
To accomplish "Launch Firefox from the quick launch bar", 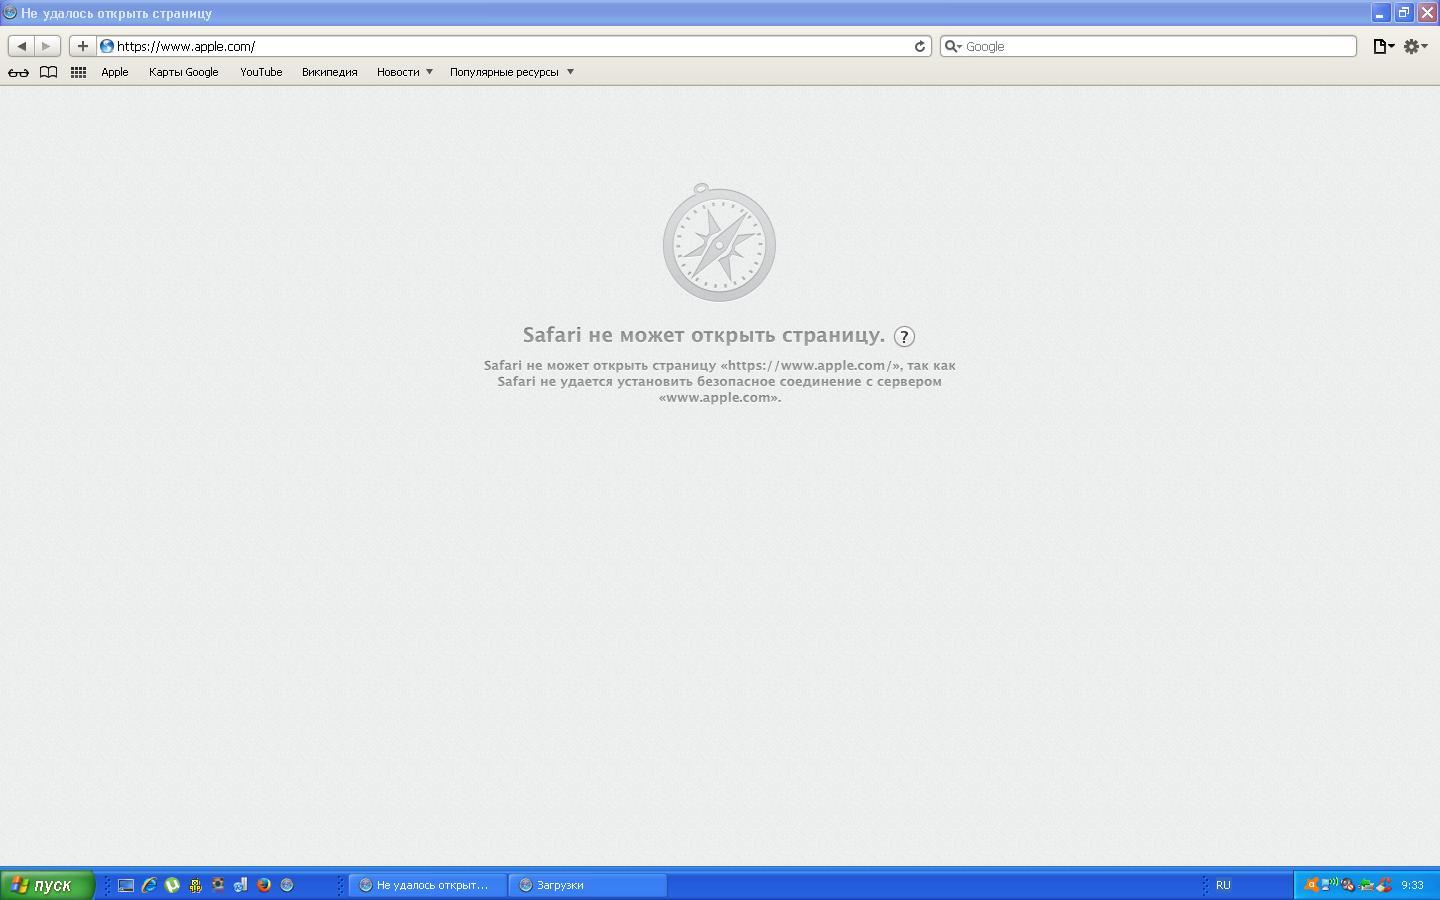I will tap(264, 885).
